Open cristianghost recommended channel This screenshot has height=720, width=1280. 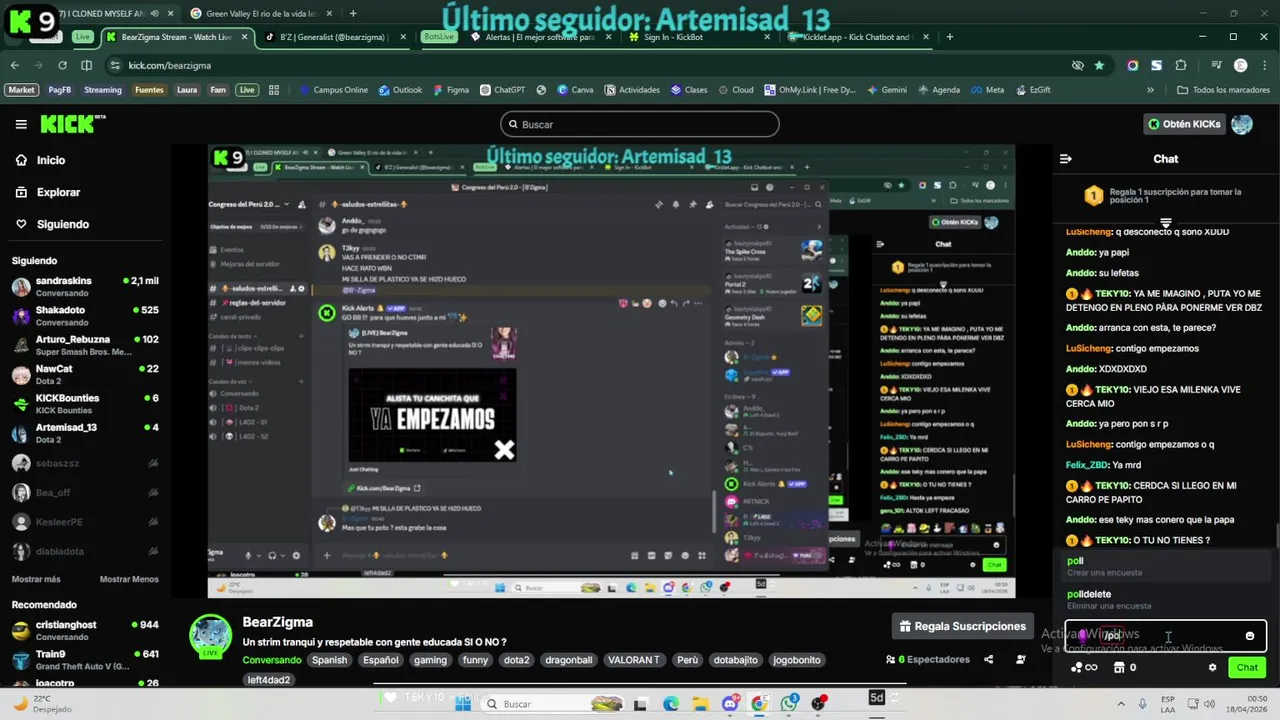point(84,630)
